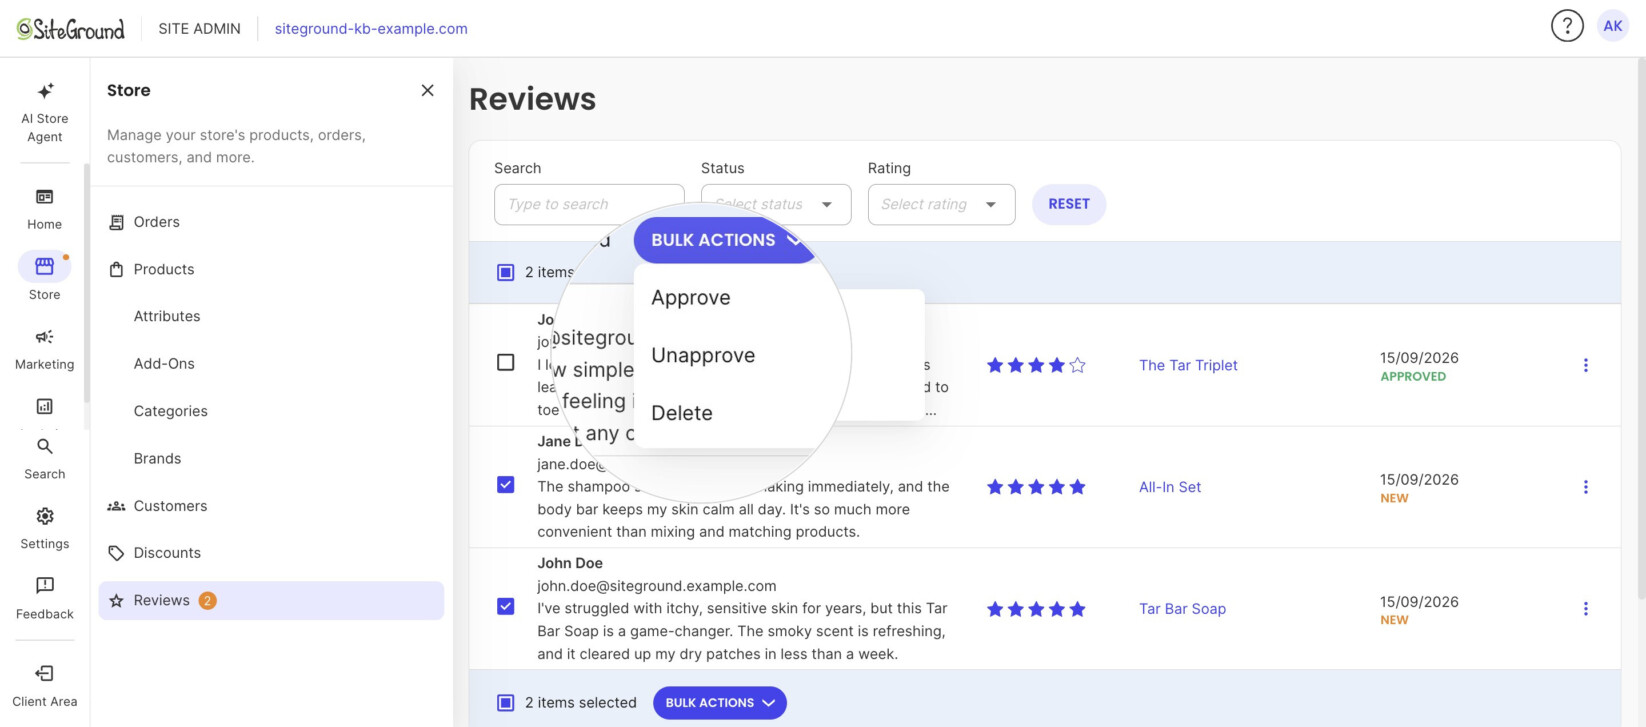Open bottom Bulk Actions dropdown
Image resolution: width=1646 pixels, height=727 pixels.
tap(720, 703)
